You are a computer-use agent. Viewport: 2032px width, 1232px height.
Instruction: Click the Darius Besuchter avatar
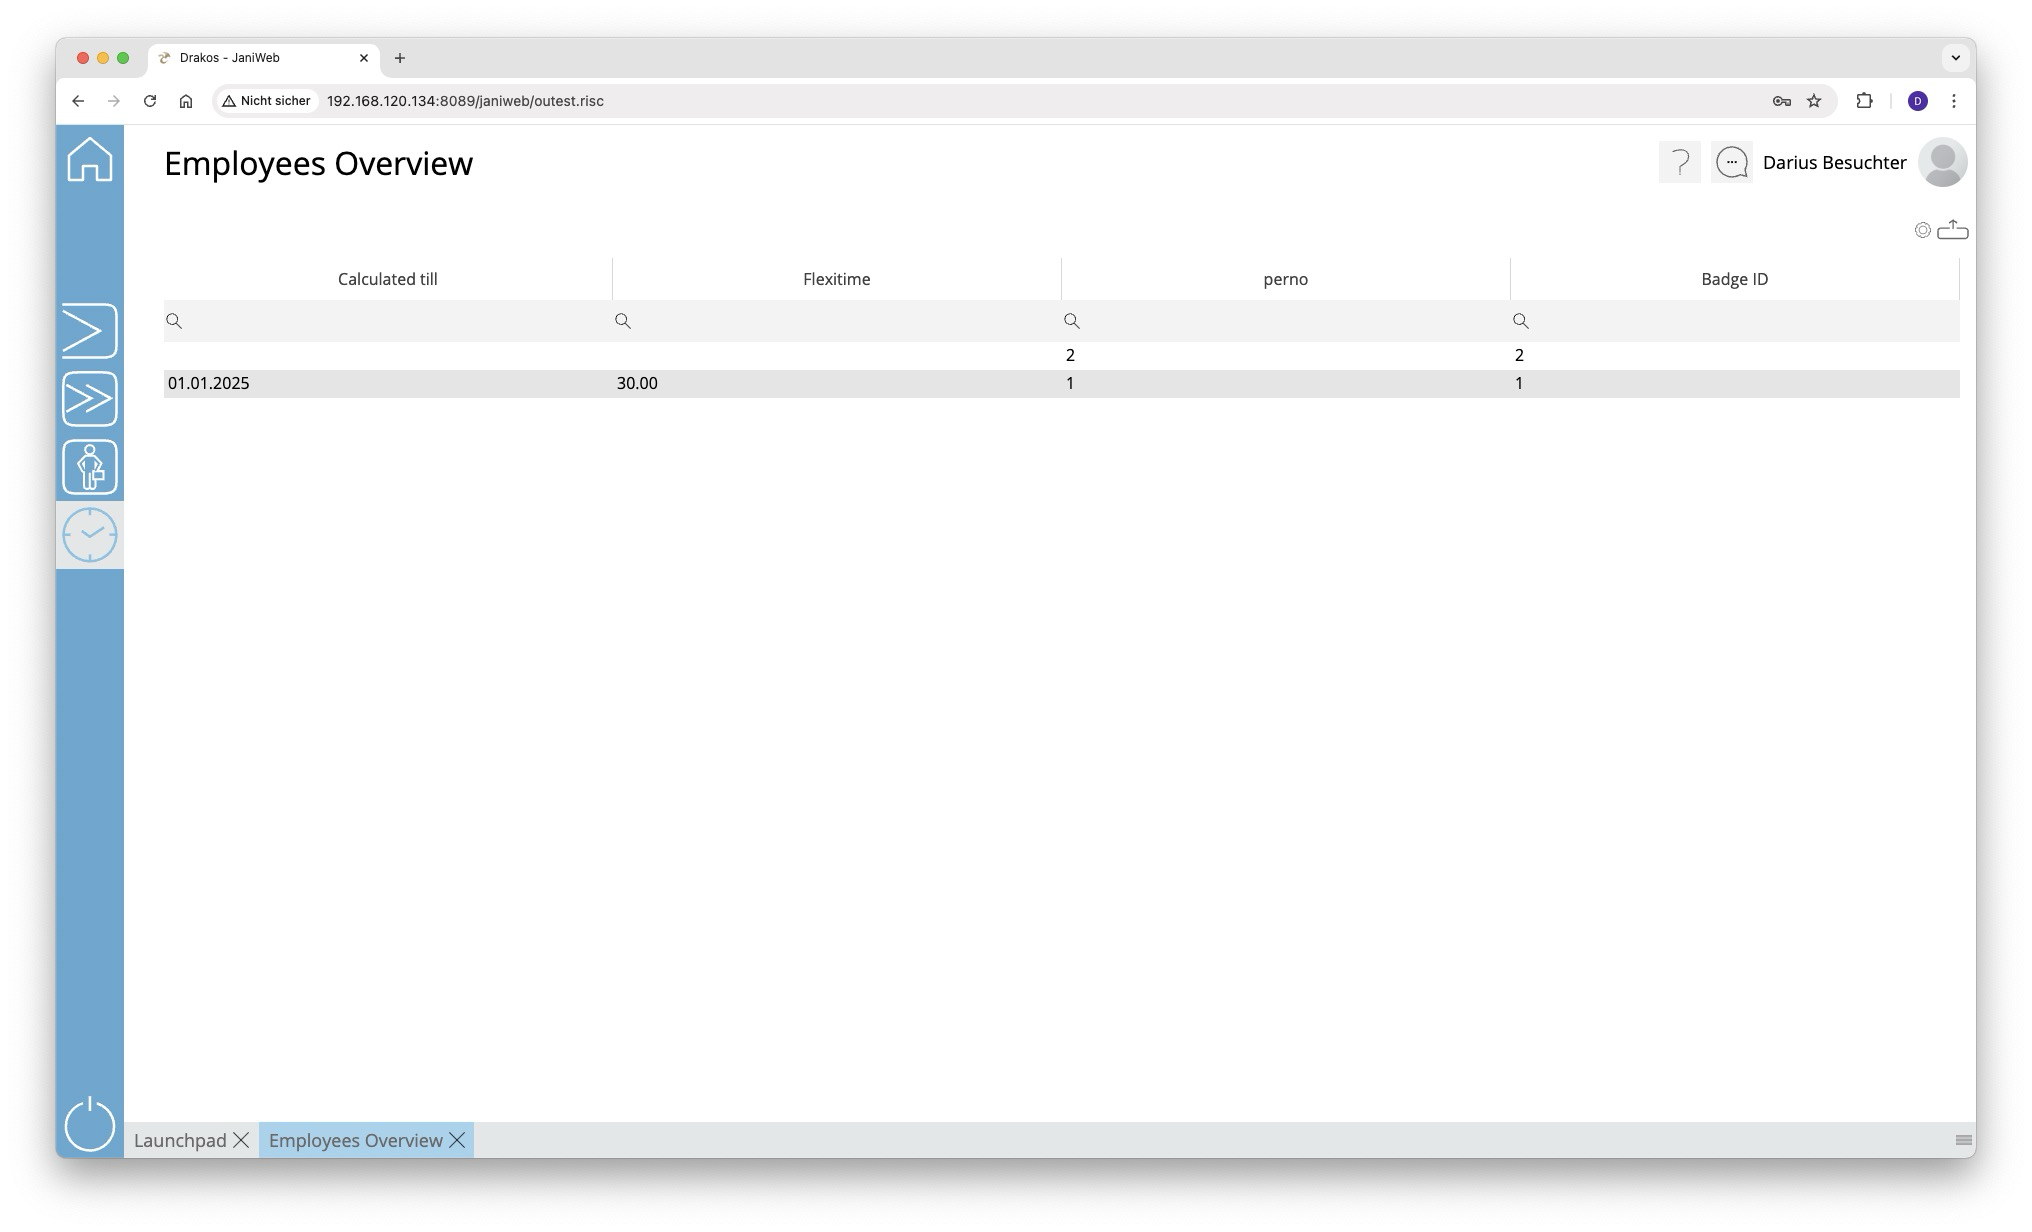1942,162
